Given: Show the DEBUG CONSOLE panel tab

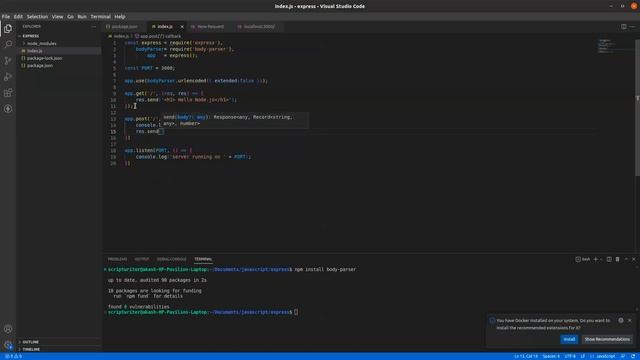Looking at the screenshot, I should click(x=171, y=259).
